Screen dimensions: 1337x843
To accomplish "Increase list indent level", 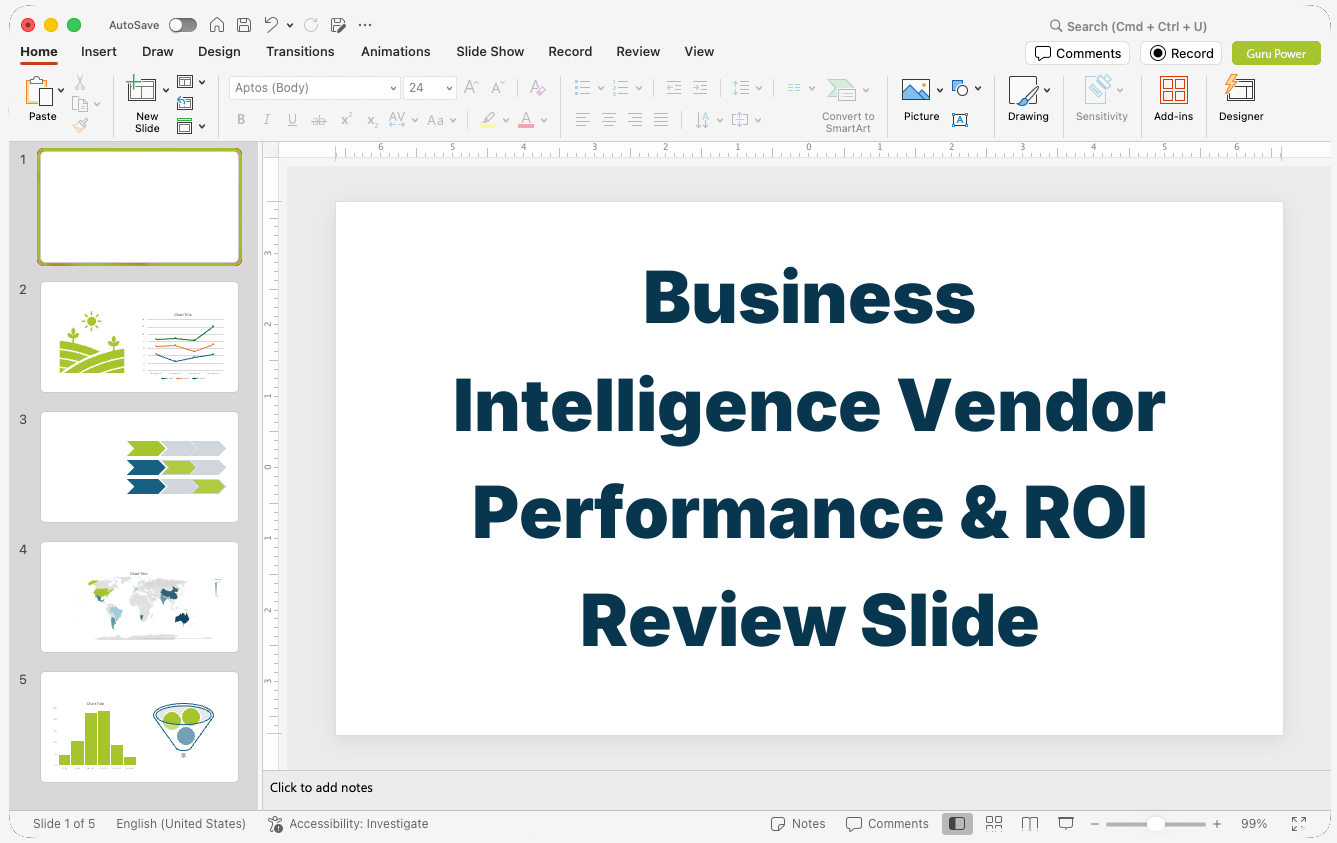I will click(700, 88).
